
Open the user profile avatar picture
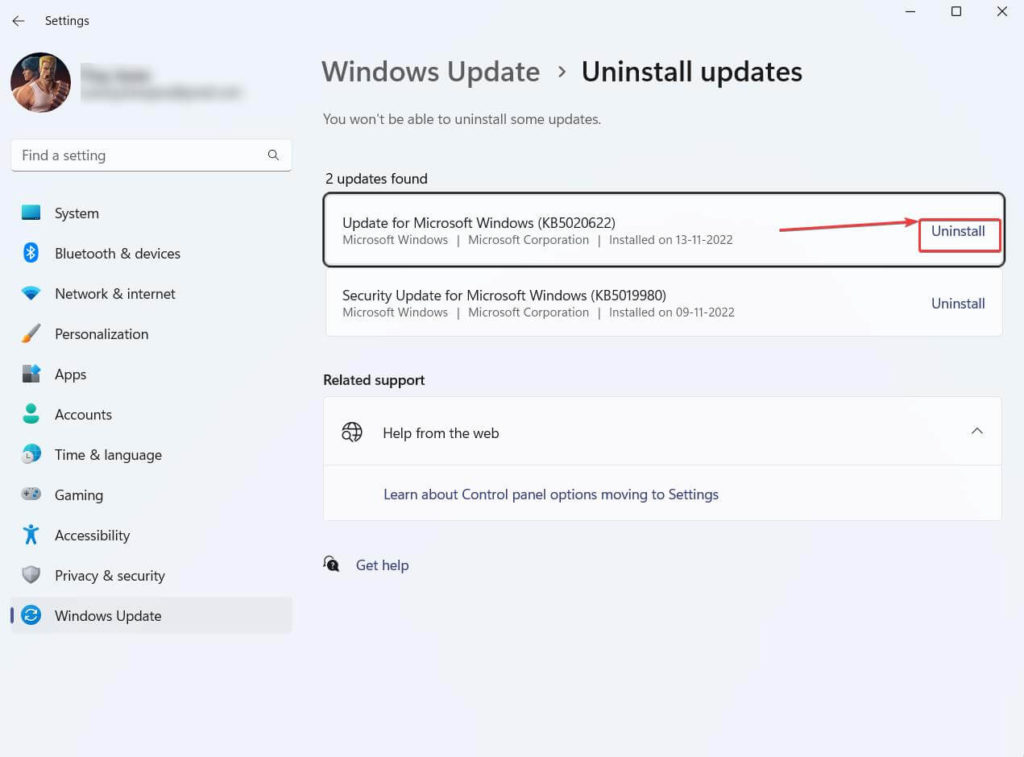[40, 82]
